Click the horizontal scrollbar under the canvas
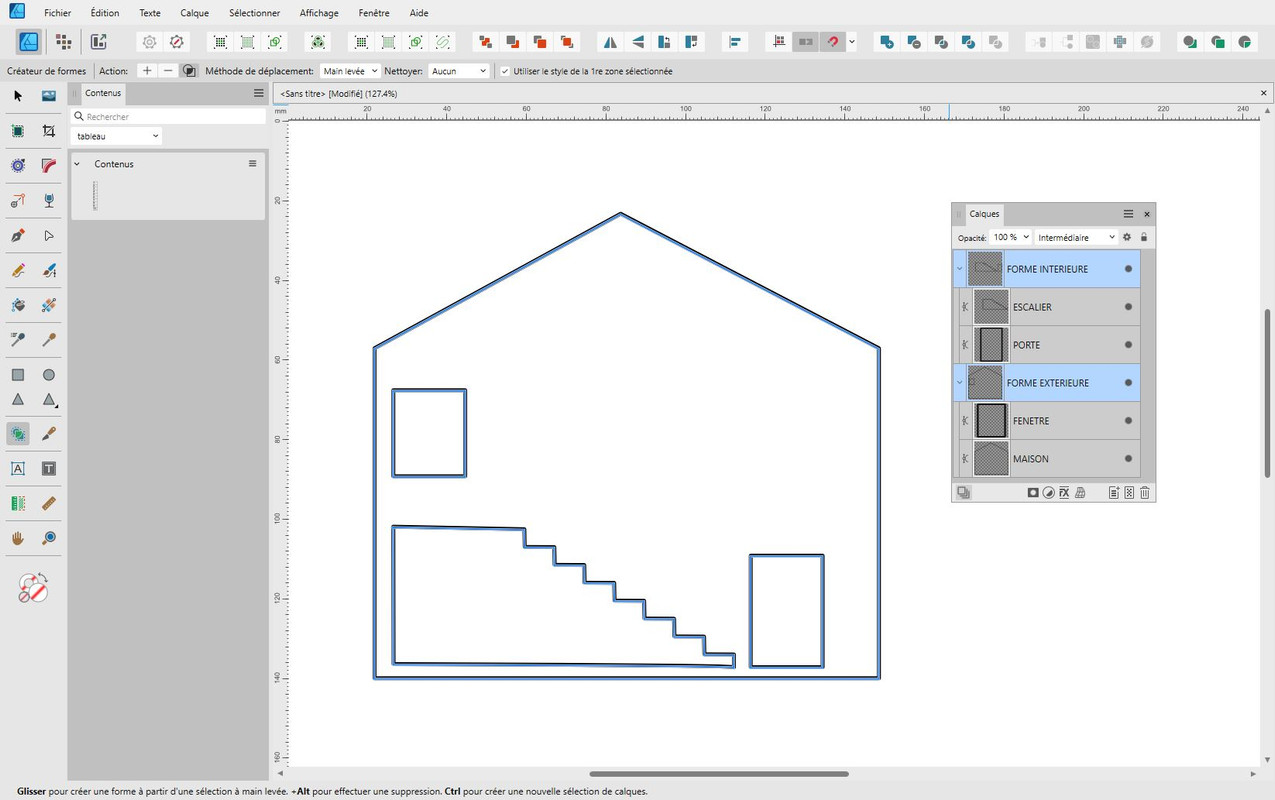 coord(719,774)
